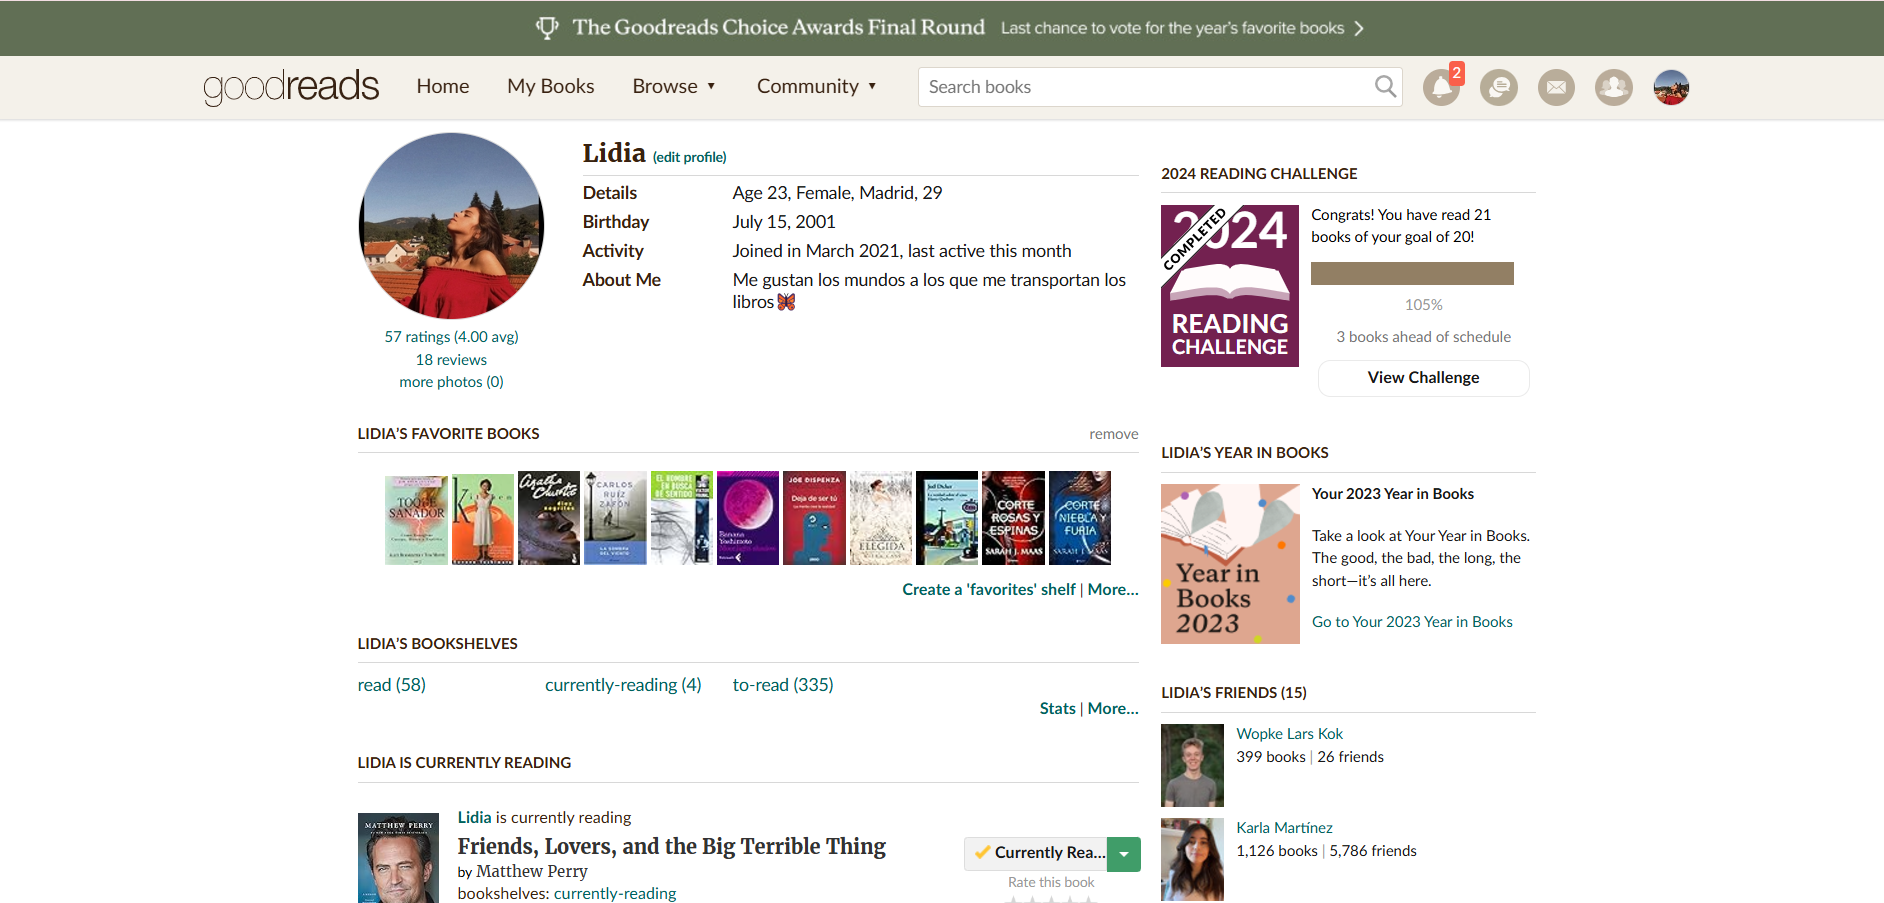
Task: Click the 2024 Reading Challenge badge
Action: 1230,286
